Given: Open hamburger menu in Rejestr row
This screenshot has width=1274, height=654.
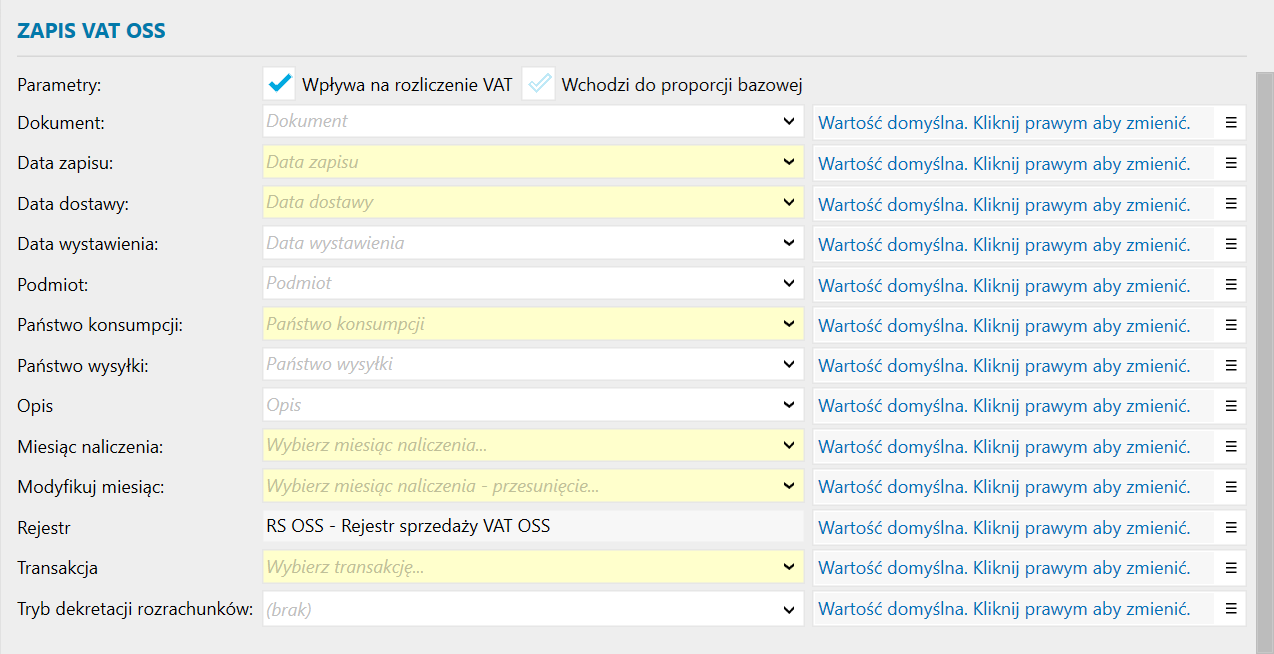Looking at the screenshot, I should coord(1231,527).
